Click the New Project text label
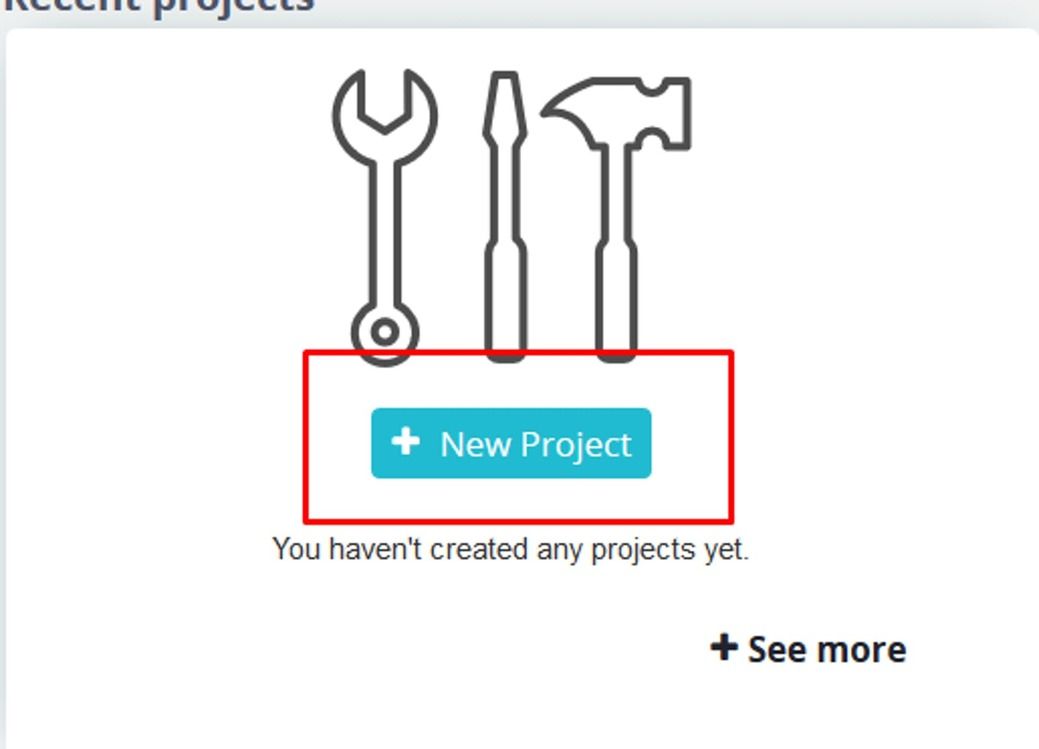 [535, 444]
